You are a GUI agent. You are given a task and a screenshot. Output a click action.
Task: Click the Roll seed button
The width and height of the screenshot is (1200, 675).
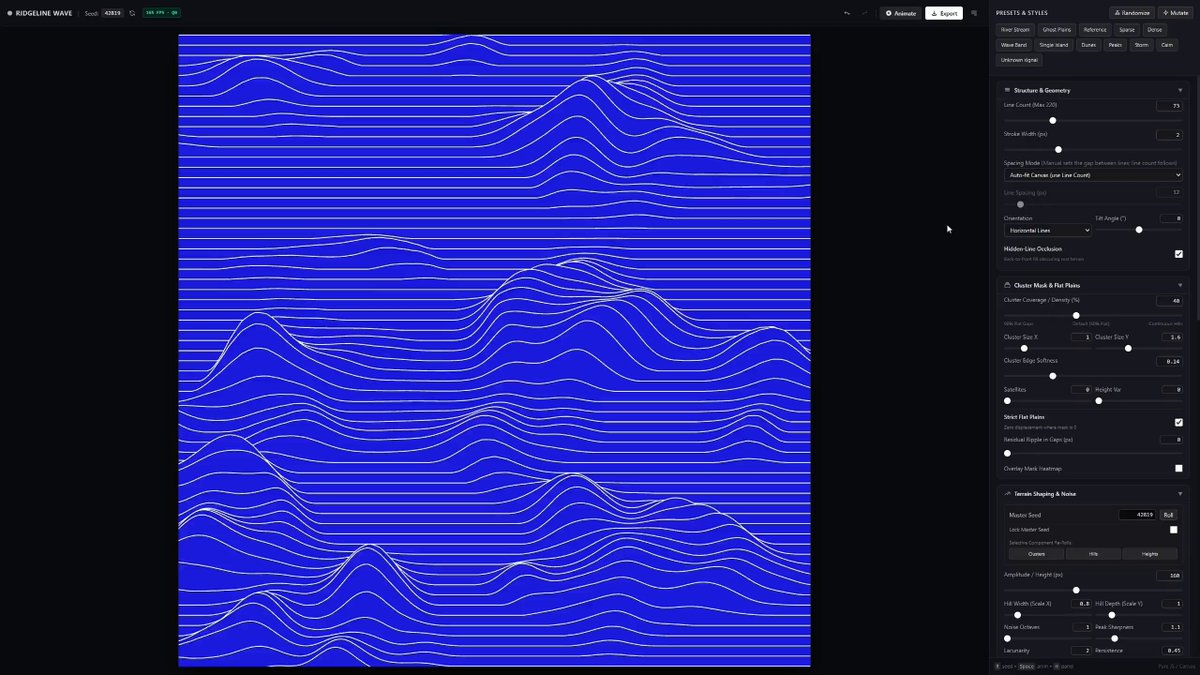coord(1168,515)
